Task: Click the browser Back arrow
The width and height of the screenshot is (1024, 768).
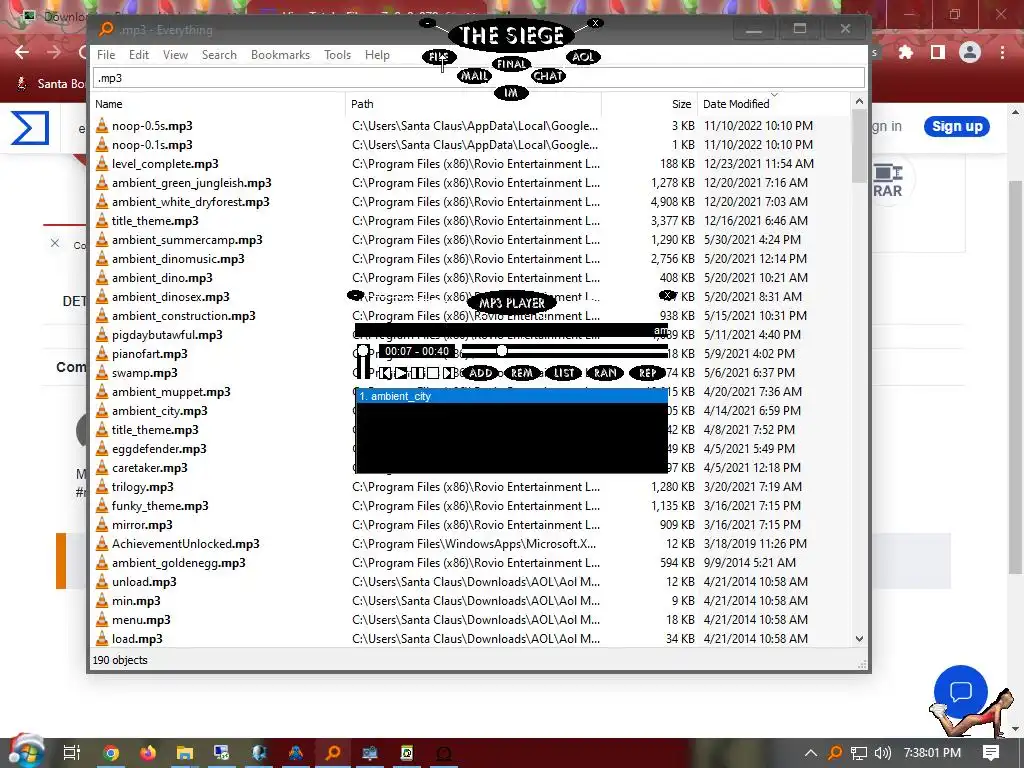Action: coord(22,52)
